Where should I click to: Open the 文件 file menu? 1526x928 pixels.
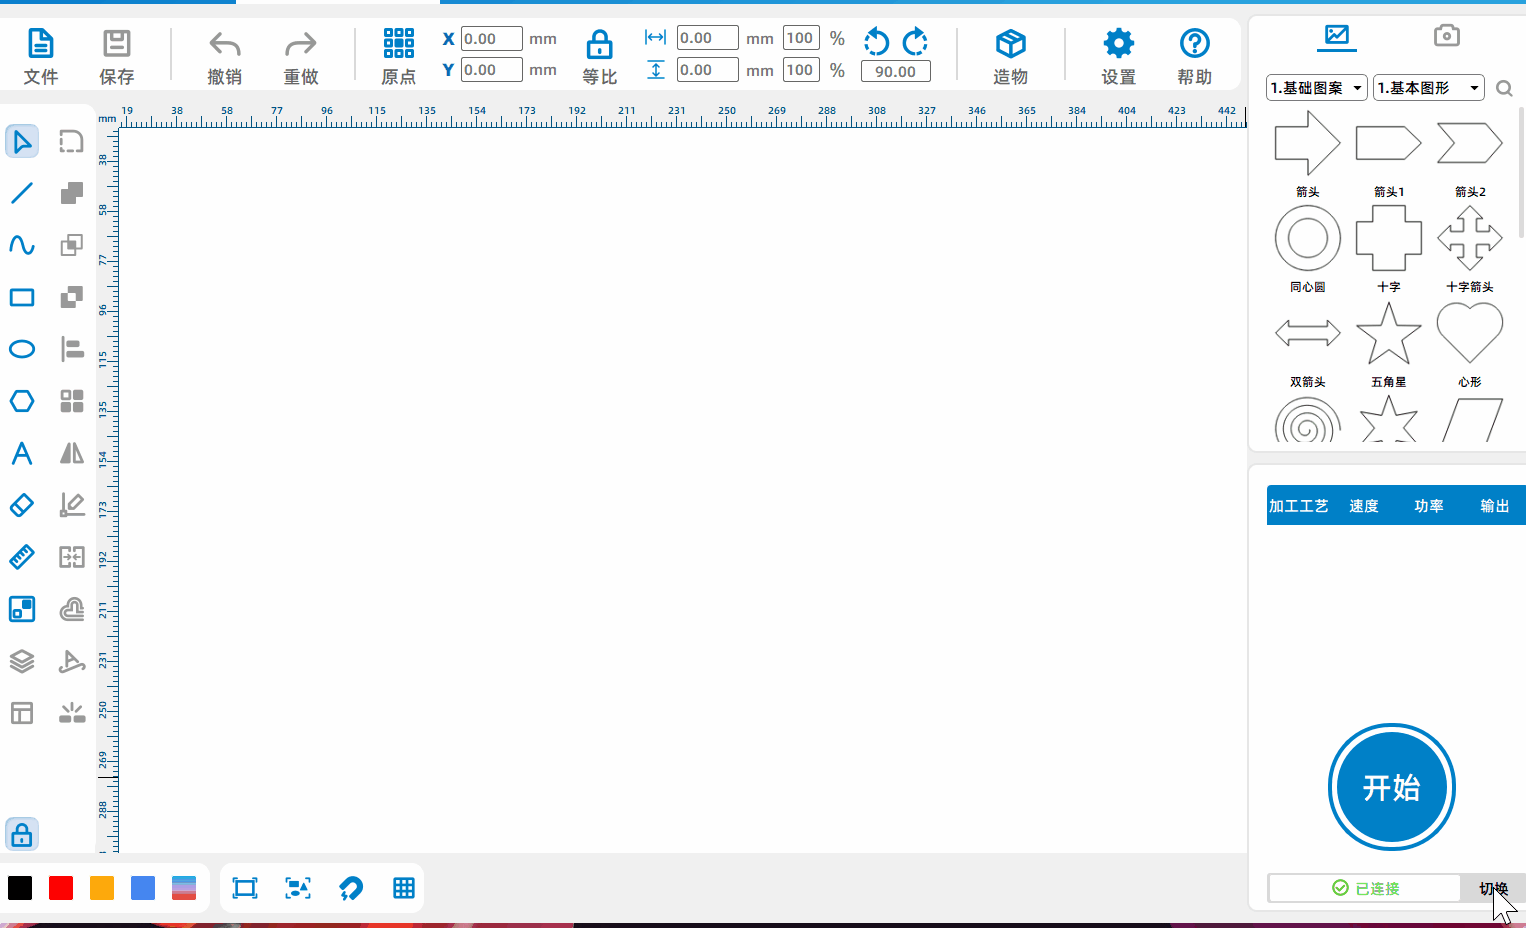pyautogui.click(x=41, y=56)
